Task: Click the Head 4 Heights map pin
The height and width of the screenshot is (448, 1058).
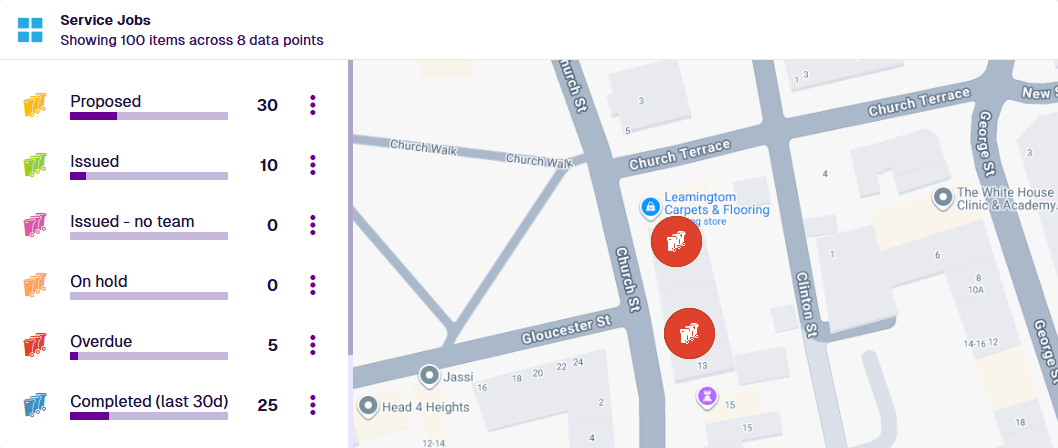Action: (369, 406)
